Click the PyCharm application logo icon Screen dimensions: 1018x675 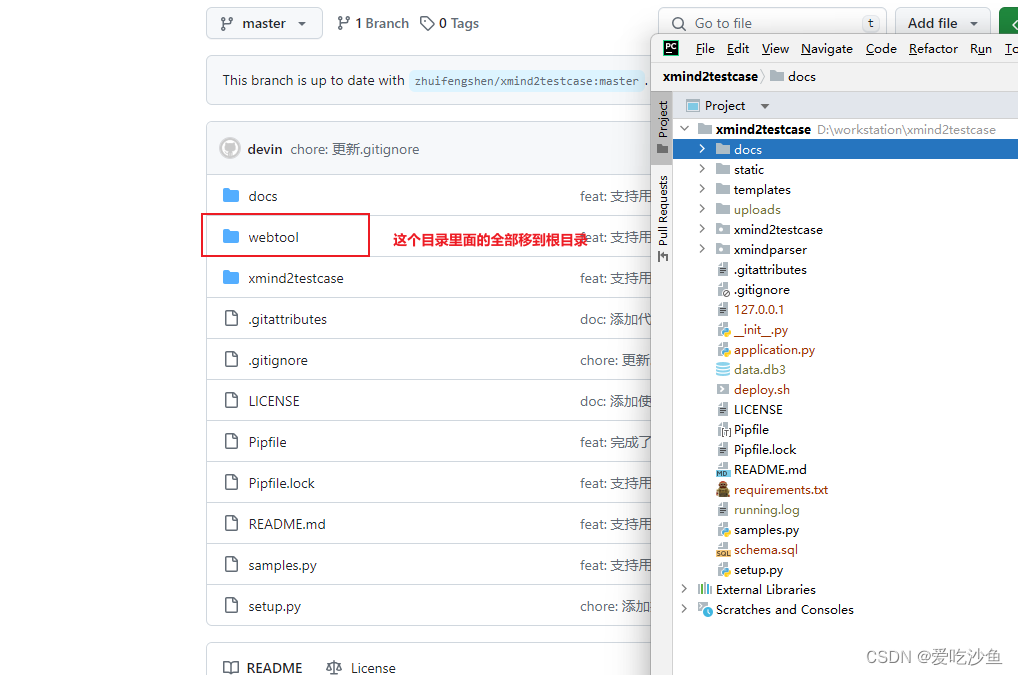point(671,48)
